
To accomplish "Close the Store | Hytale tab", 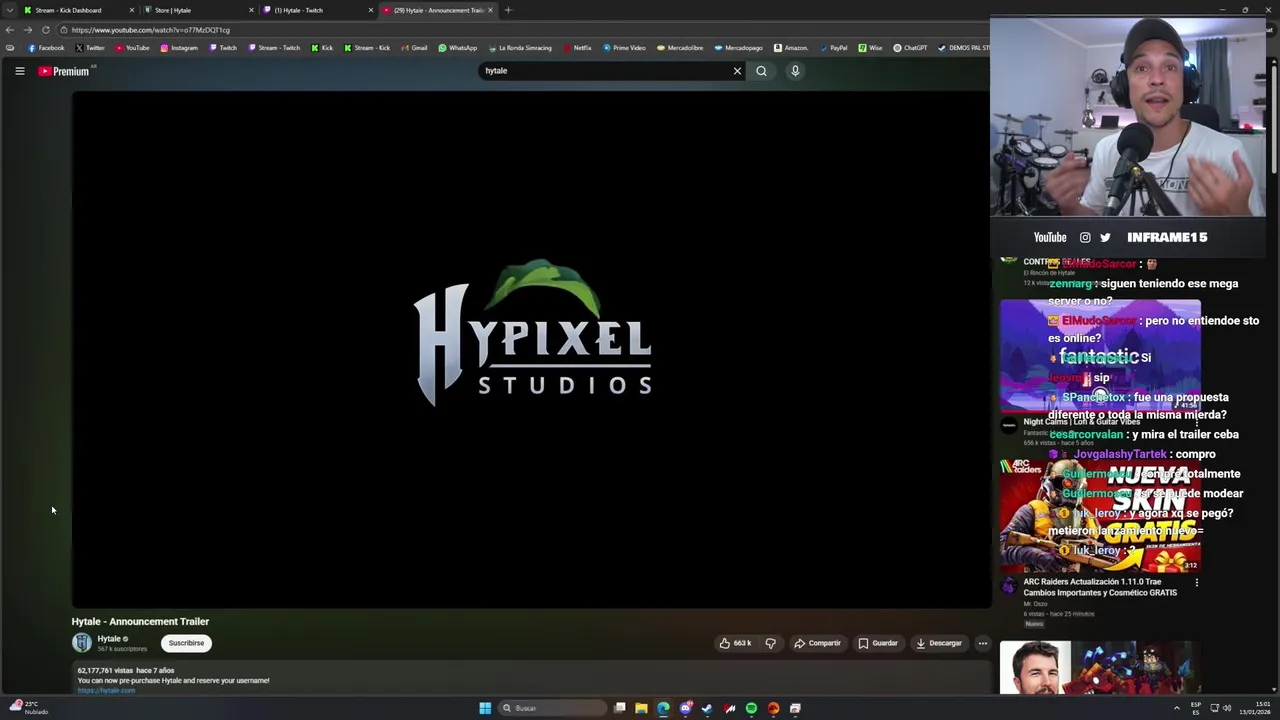I will [x=251, y=10].
